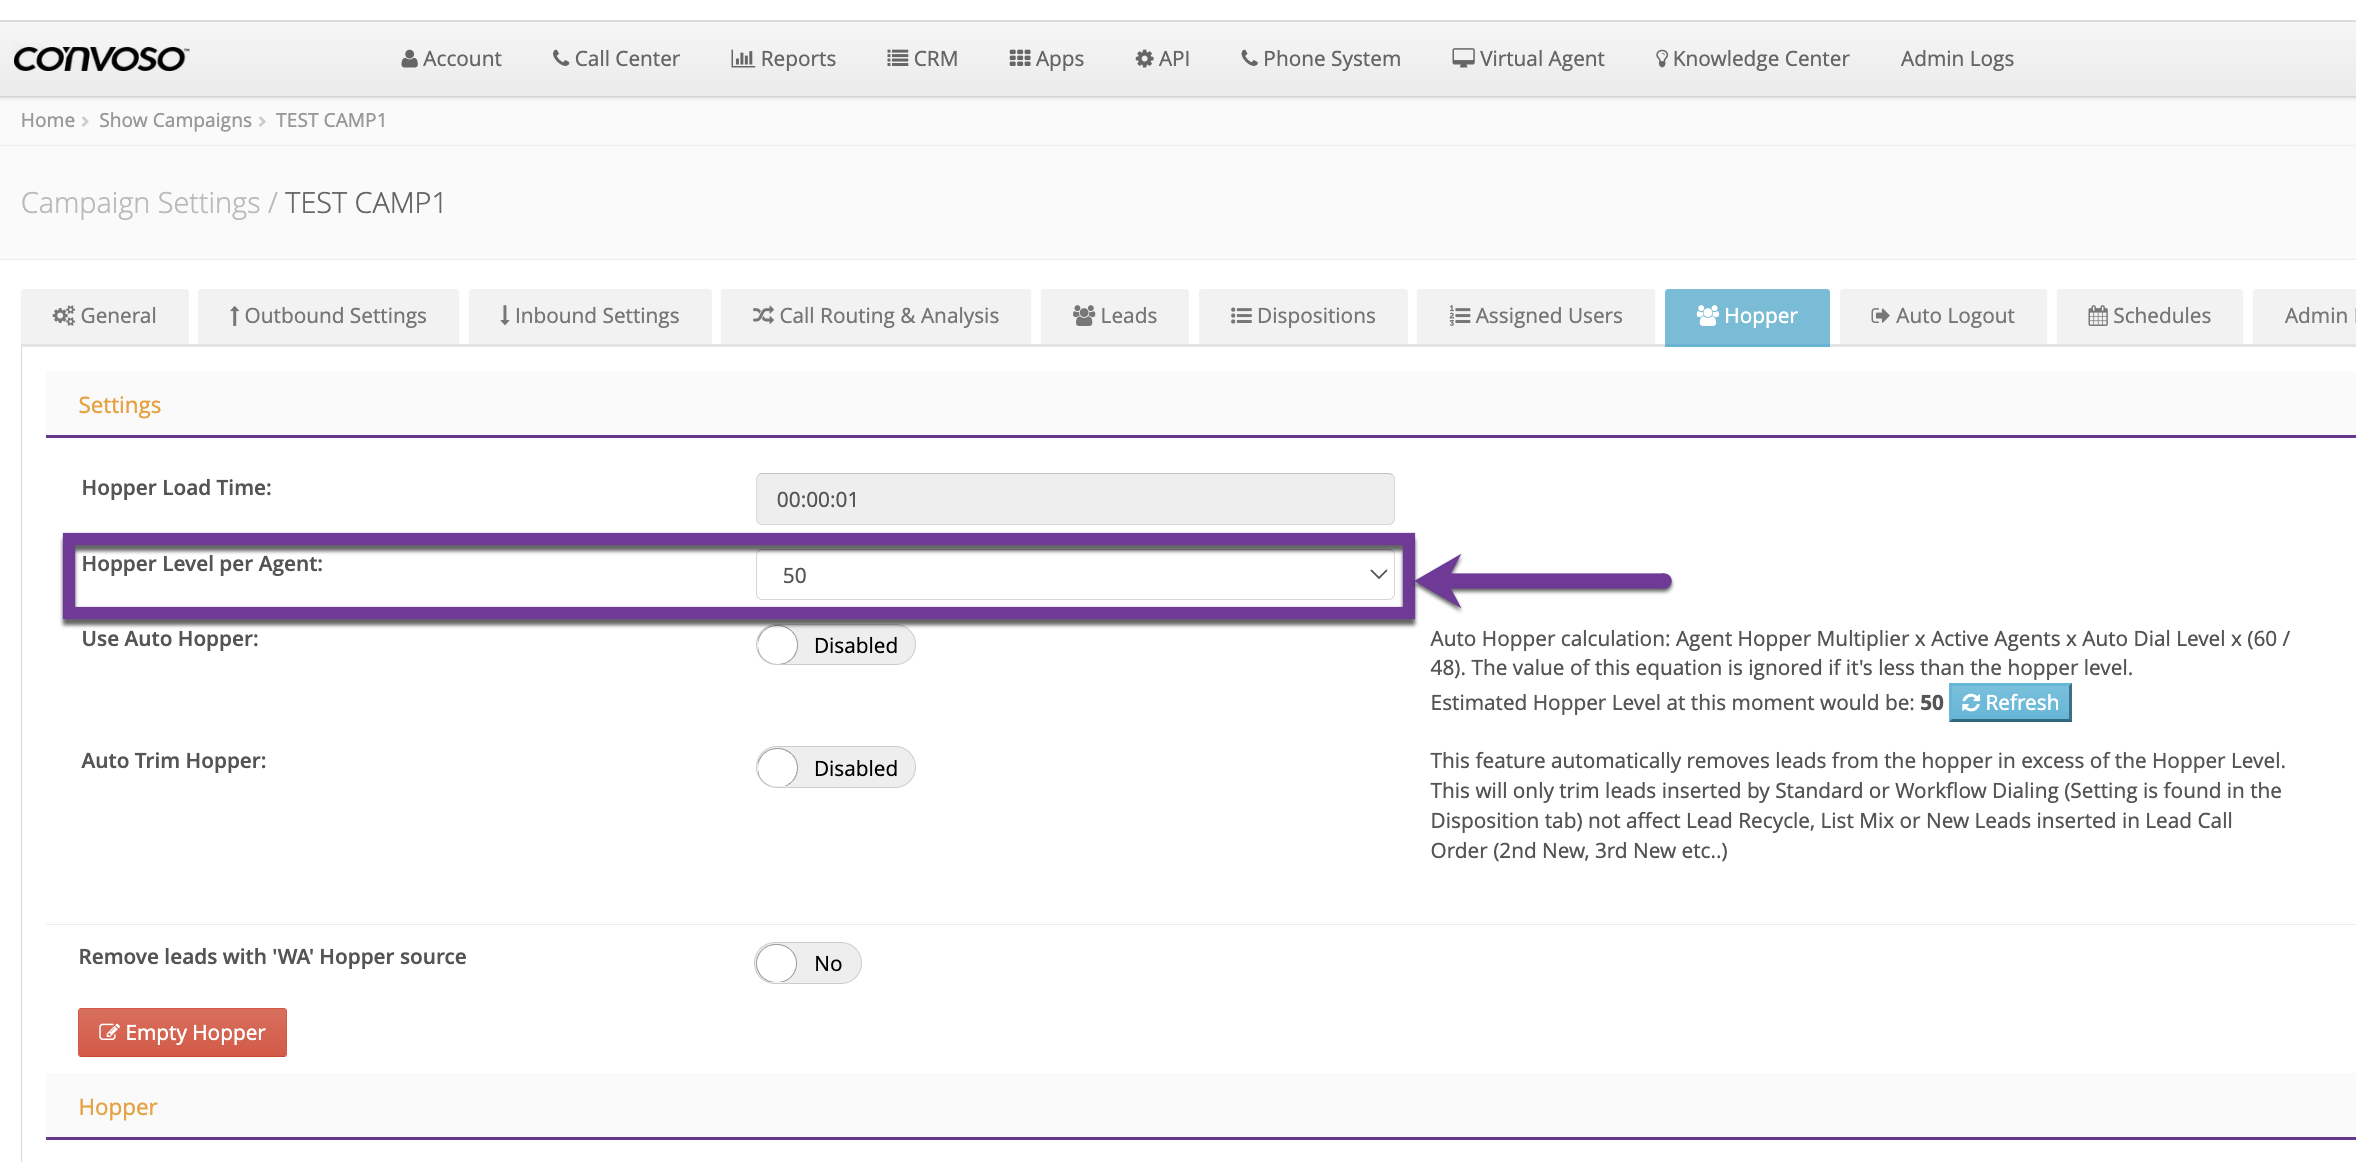Open the Hopper Level per Agent dropdown
Viewport: 2356px width, 1162px height.
(x=1074, y=575)
